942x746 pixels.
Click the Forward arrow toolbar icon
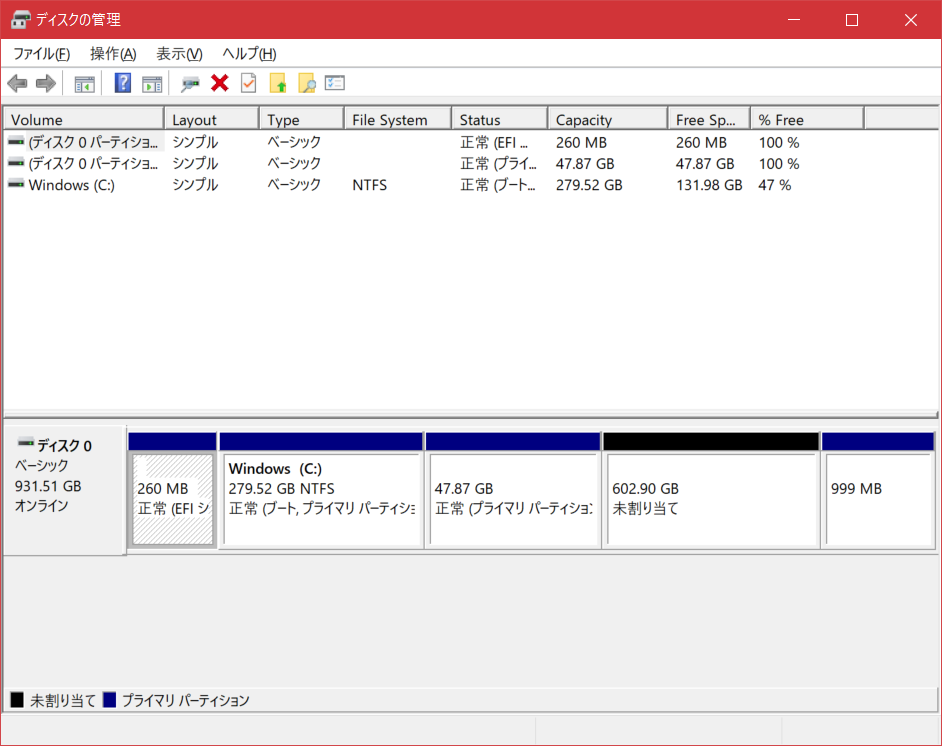pos(46,83)
